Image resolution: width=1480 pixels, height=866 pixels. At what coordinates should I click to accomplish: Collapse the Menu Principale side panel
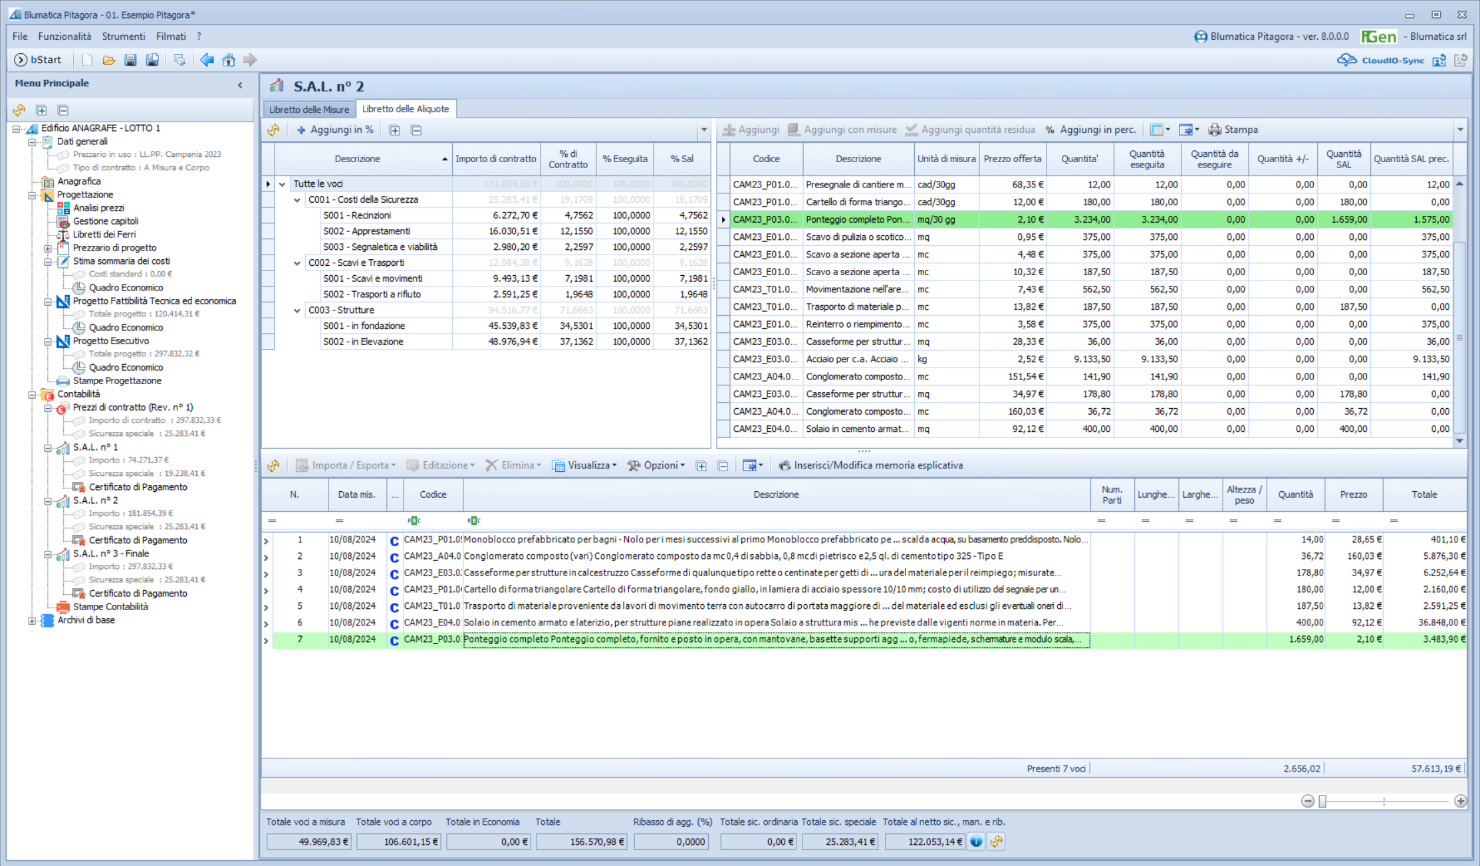[x=240, y=85]
